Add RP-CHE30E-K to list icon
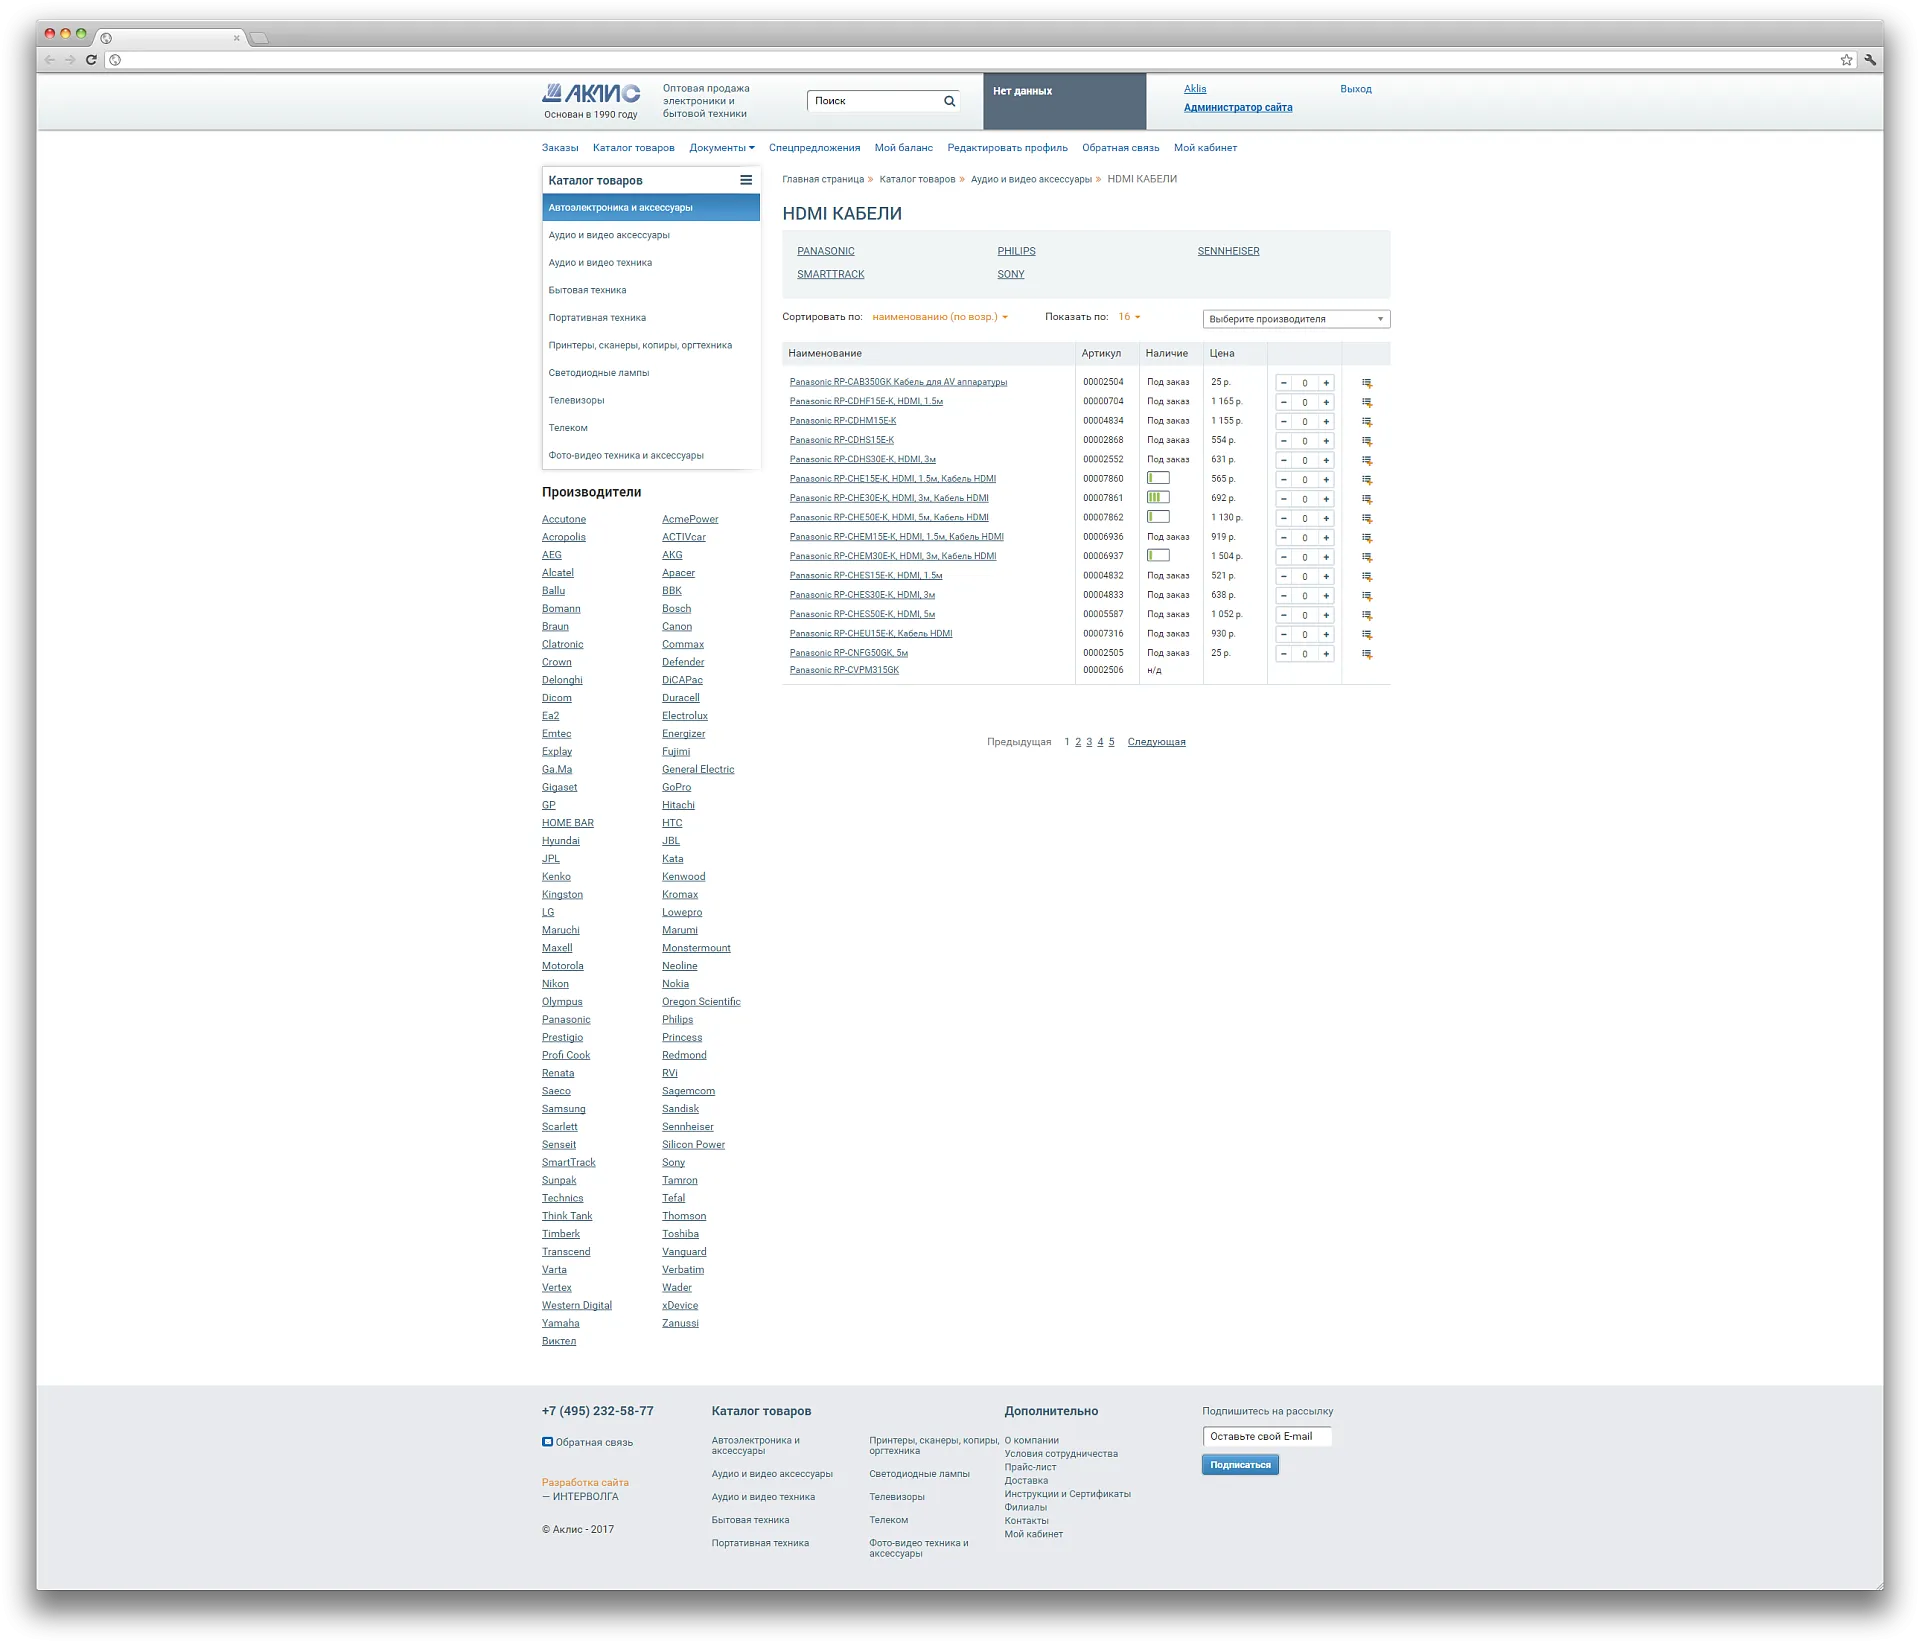 point(1366,499)
